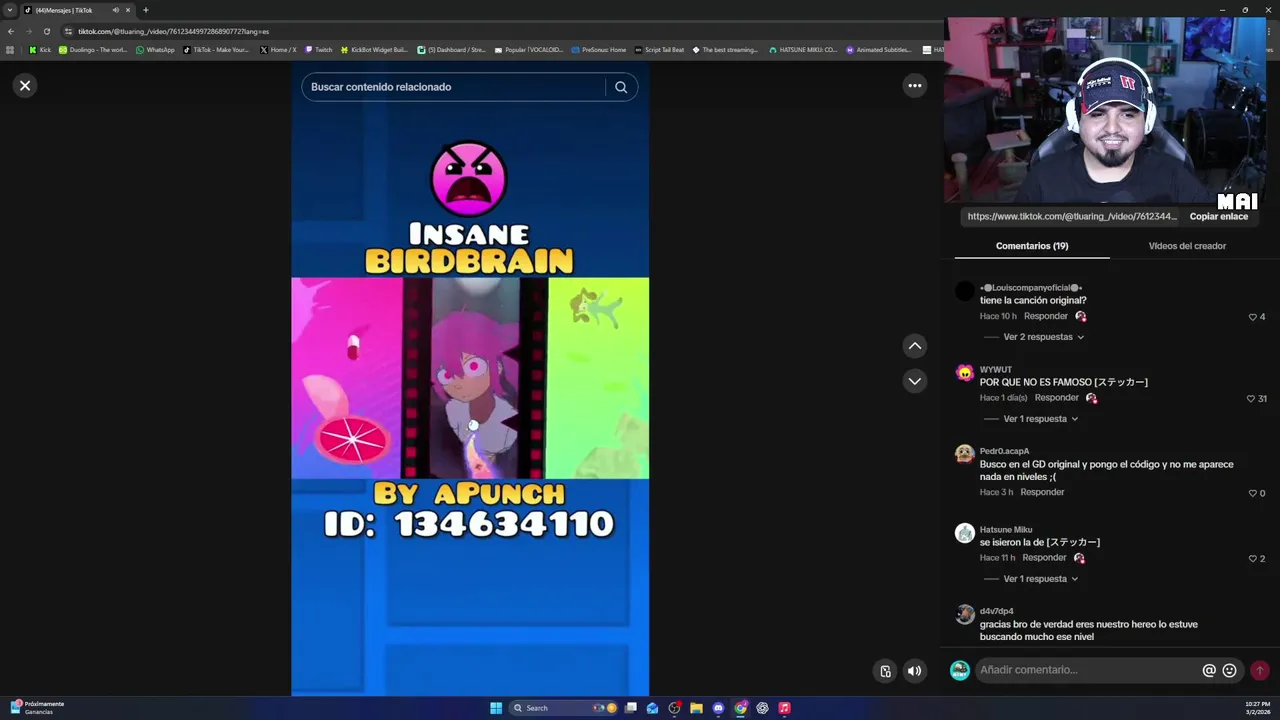Open the Home / X bookmark
This screenshot has width=1280, height=720.
point(278,49)
